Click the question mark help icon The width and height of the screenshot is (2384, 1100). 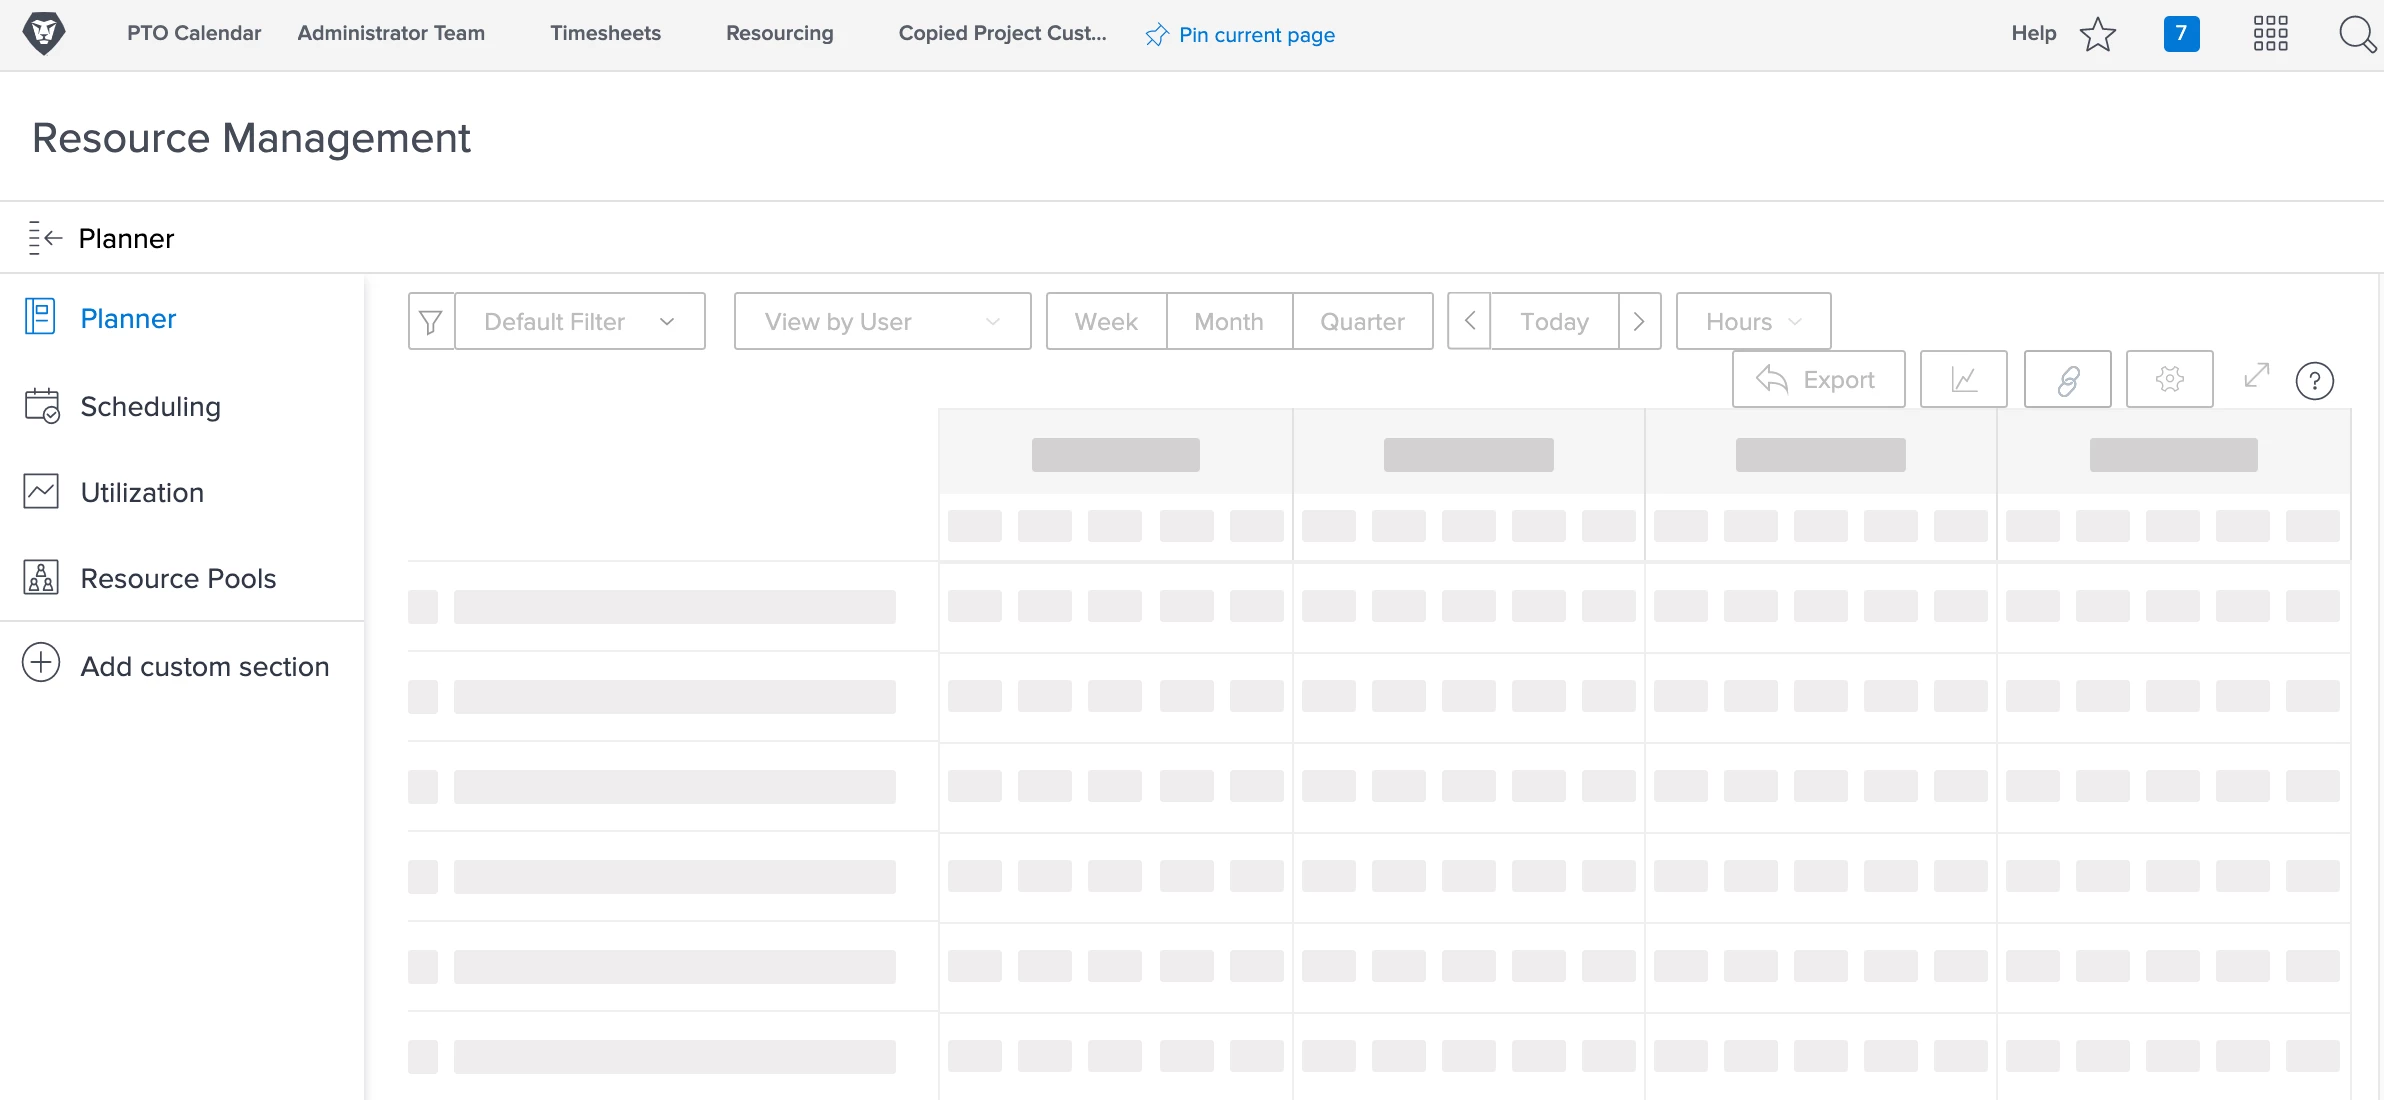[2314, 381]
